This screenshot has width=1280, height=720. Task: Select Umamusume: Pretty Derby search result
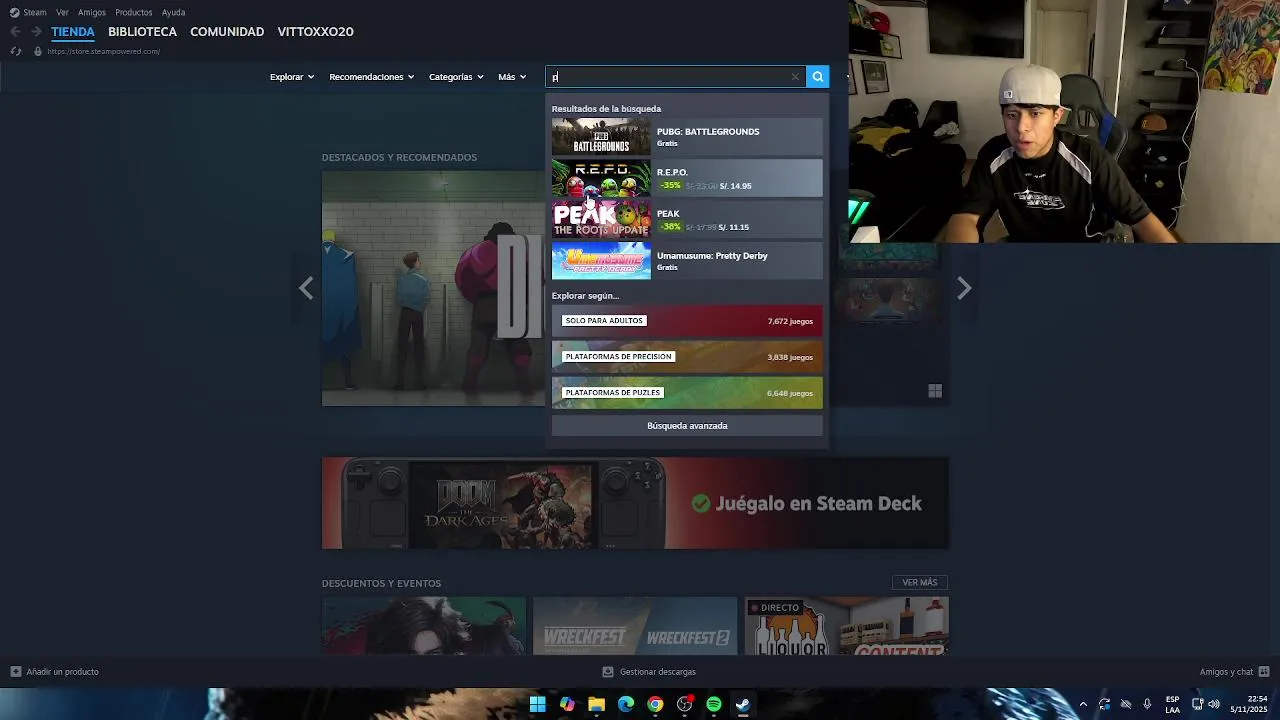pyautogui.click(x=687, y=261)
